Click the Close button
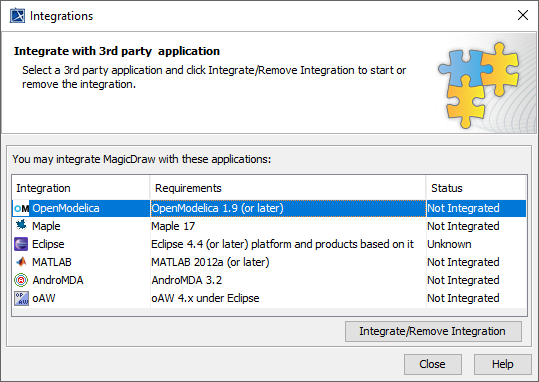The image size is (539, 382). [x=433, y=364]
